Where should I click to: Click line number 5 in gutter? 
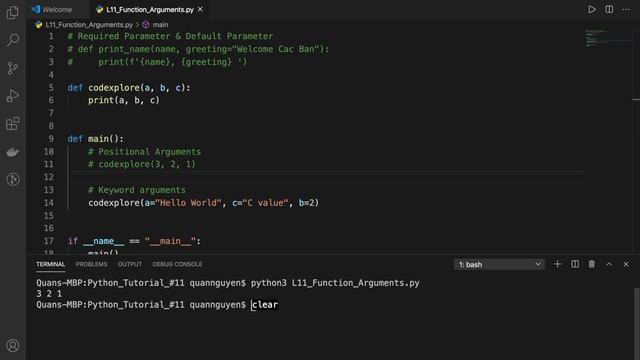[x=51, y=88]
